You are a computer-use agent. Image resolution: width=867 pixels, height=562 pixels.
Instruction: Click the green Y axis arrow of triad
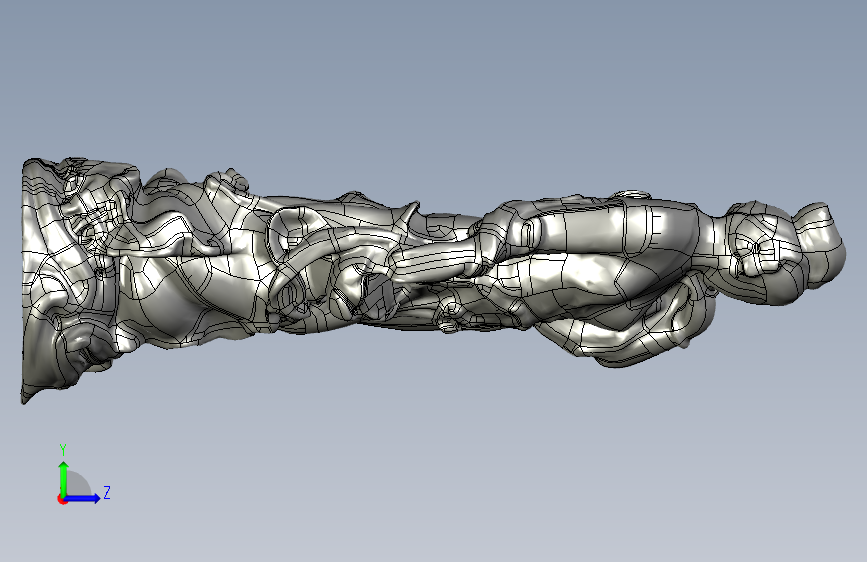(x=64, y=479)
